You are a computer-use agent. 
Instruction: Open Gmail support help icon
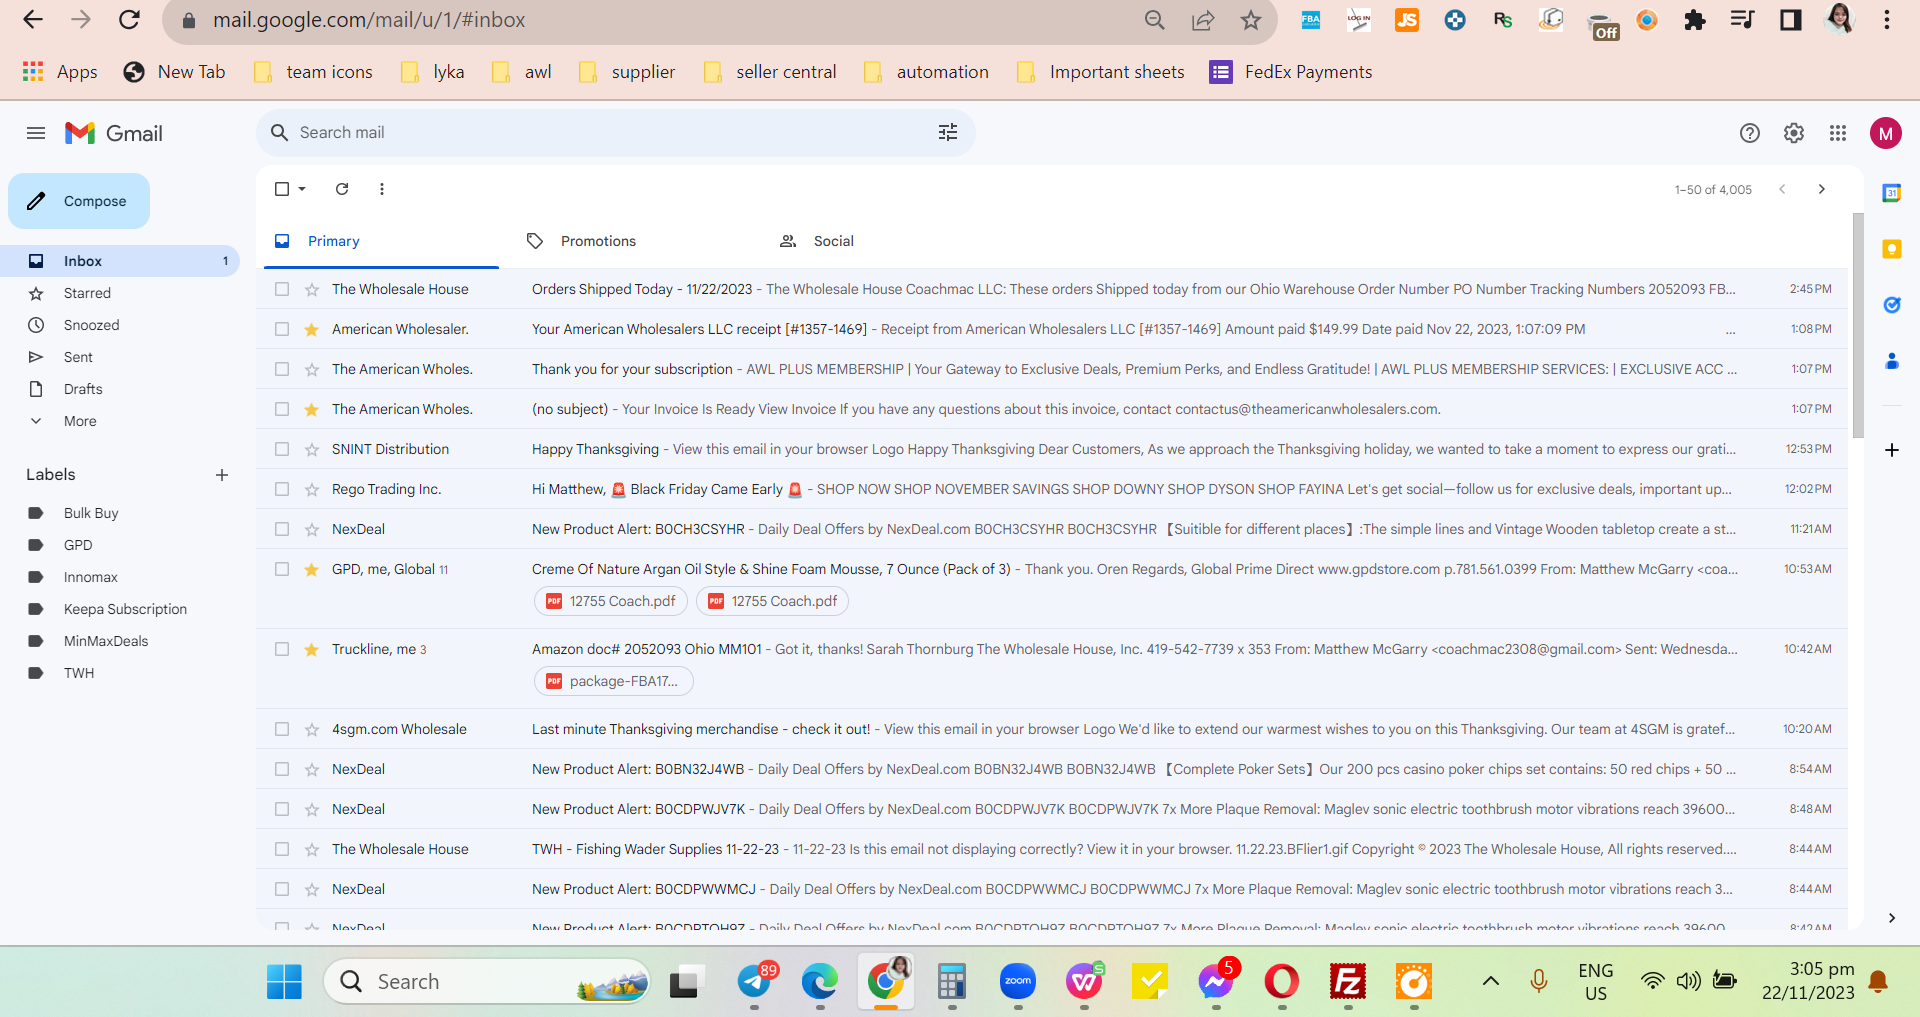[x=1750, y=133]
